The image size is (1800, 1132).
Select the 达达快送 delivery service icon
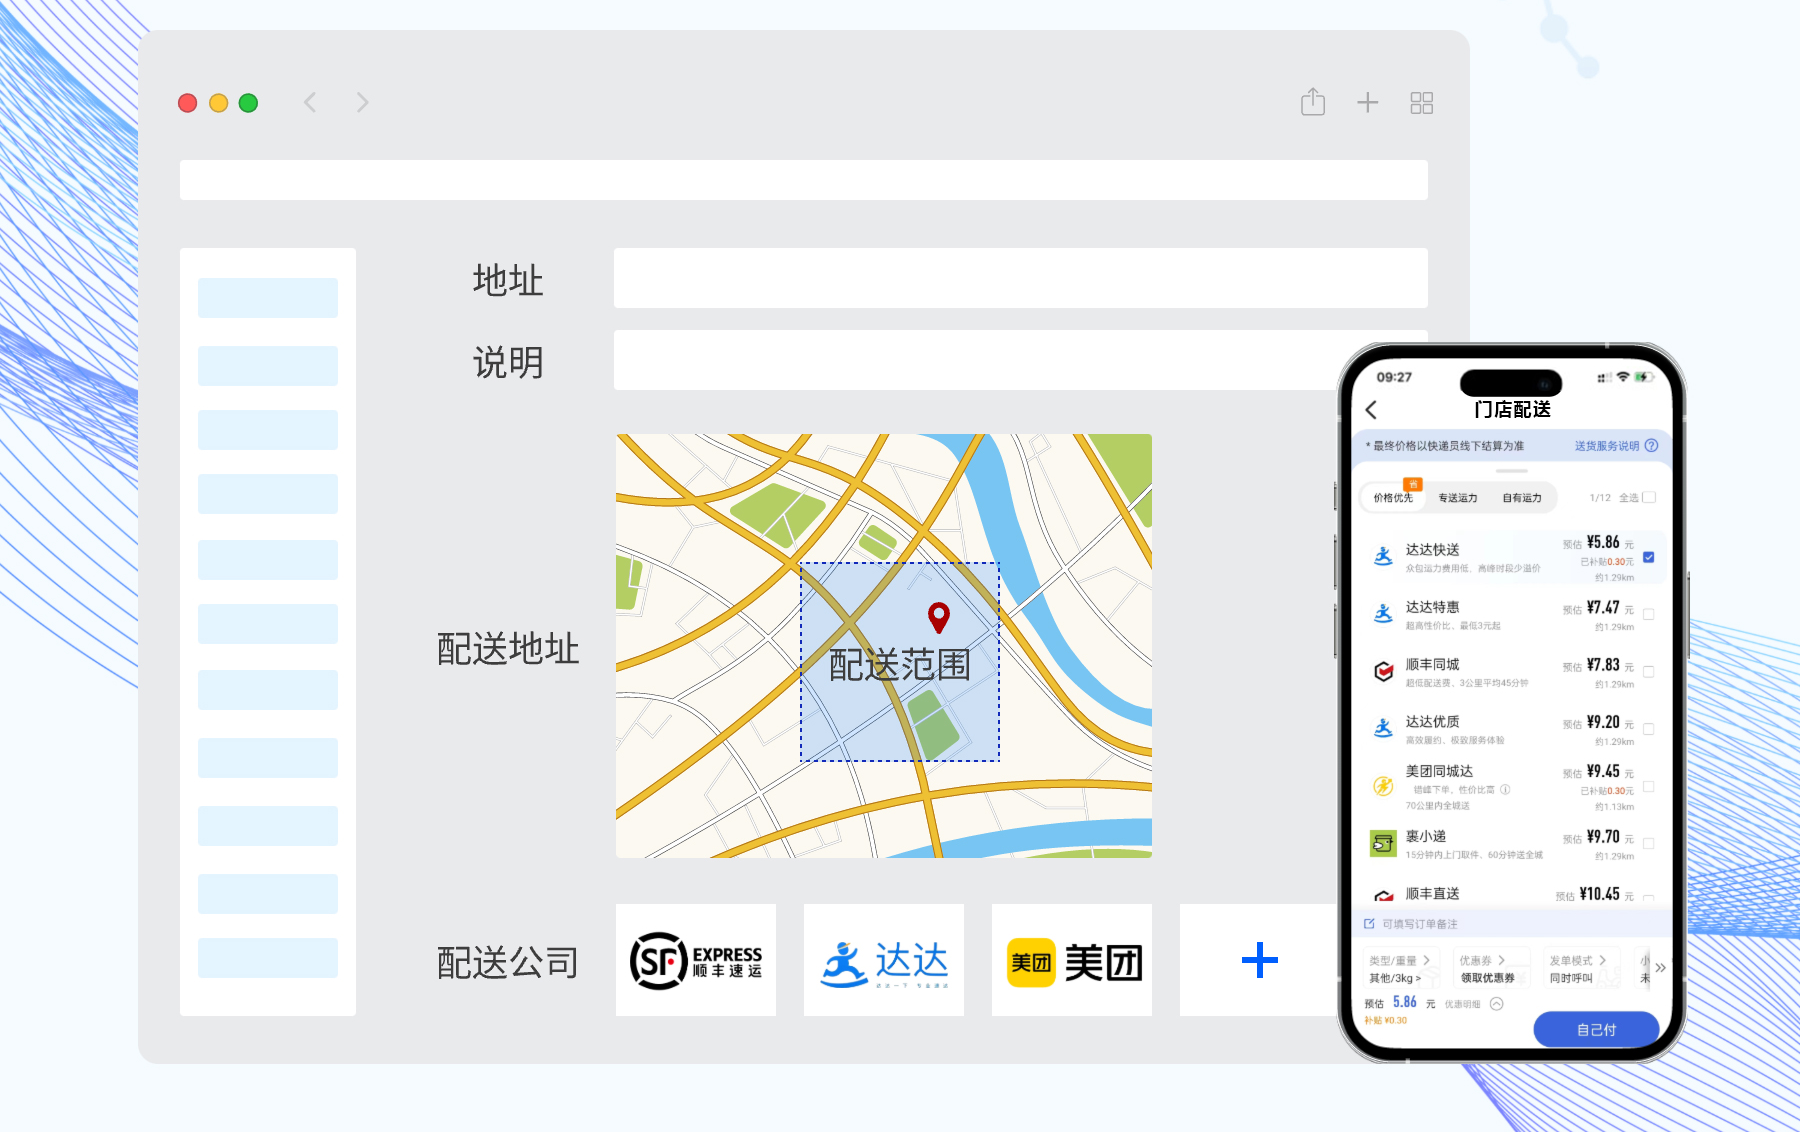click(1383, 557)
